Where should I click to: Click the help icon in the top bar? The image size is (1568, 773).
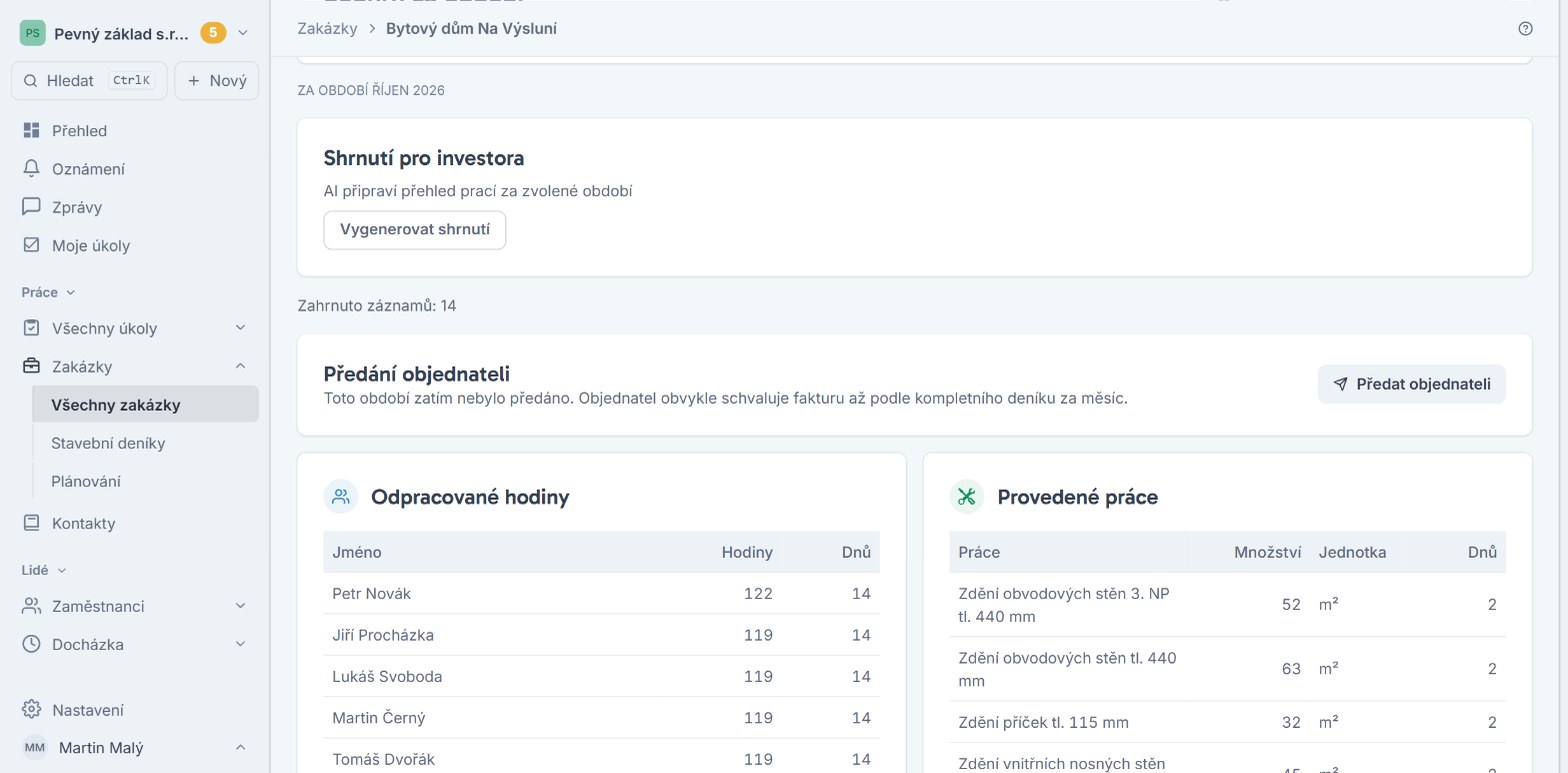click(1525, 29)
